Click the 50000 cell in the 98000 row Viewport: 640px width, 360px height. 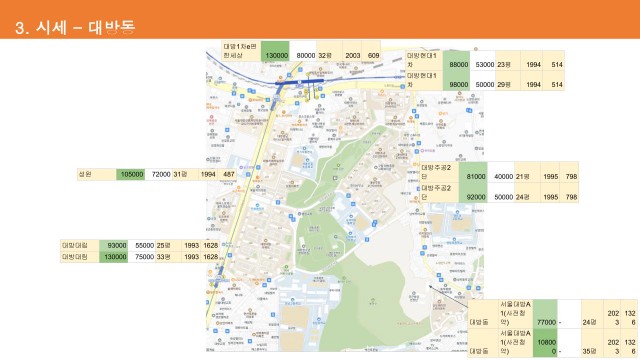click(483, 80)
